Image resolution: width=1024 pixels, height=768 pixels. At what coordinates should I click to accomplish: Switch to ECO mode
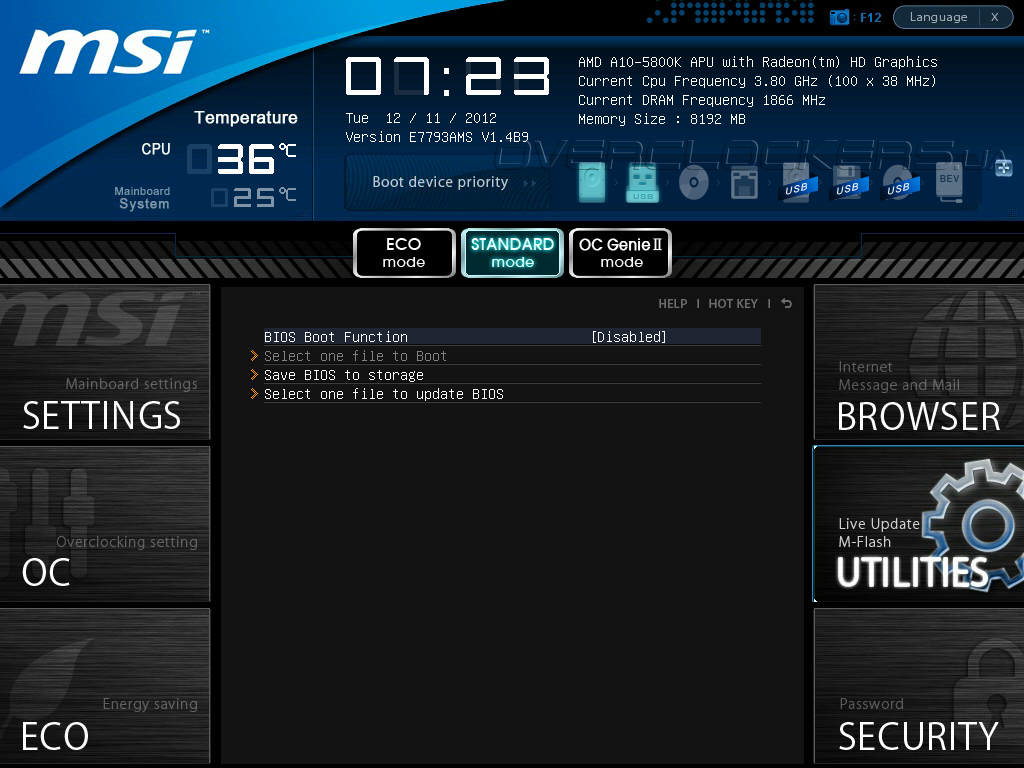(x=404, y=253)
